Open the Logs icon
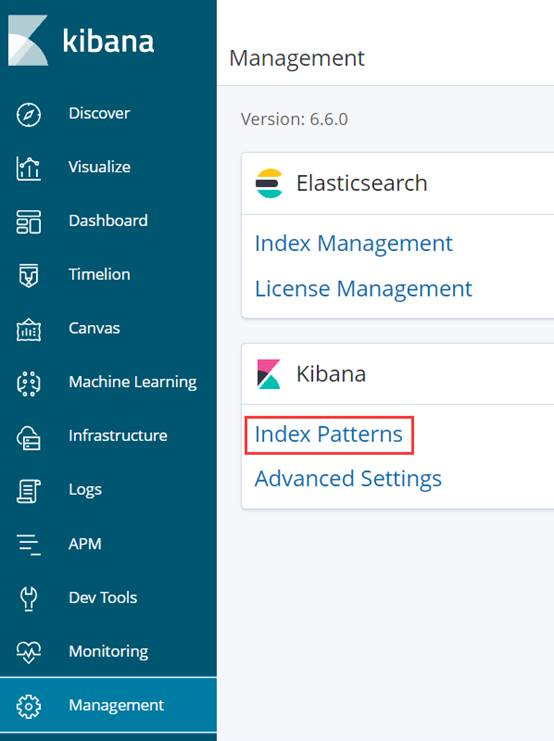The image size is (554, 741). coord(28,491)
